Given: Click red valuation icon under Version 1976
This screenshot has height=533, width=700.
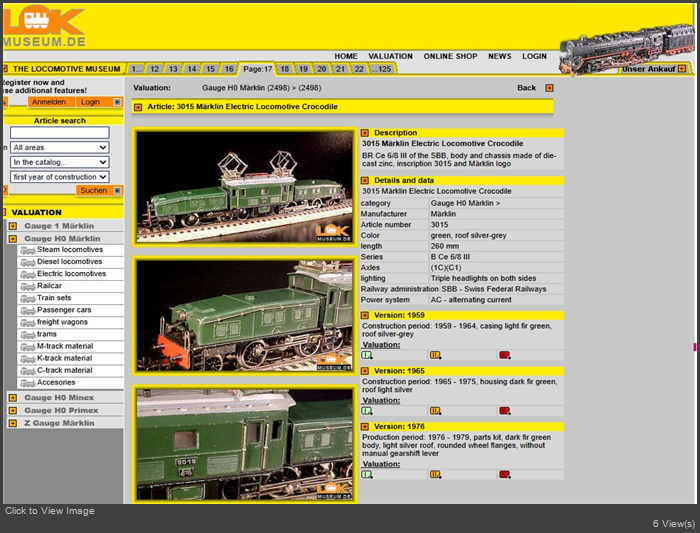Looking at the screenshot, I should point(505,475).
